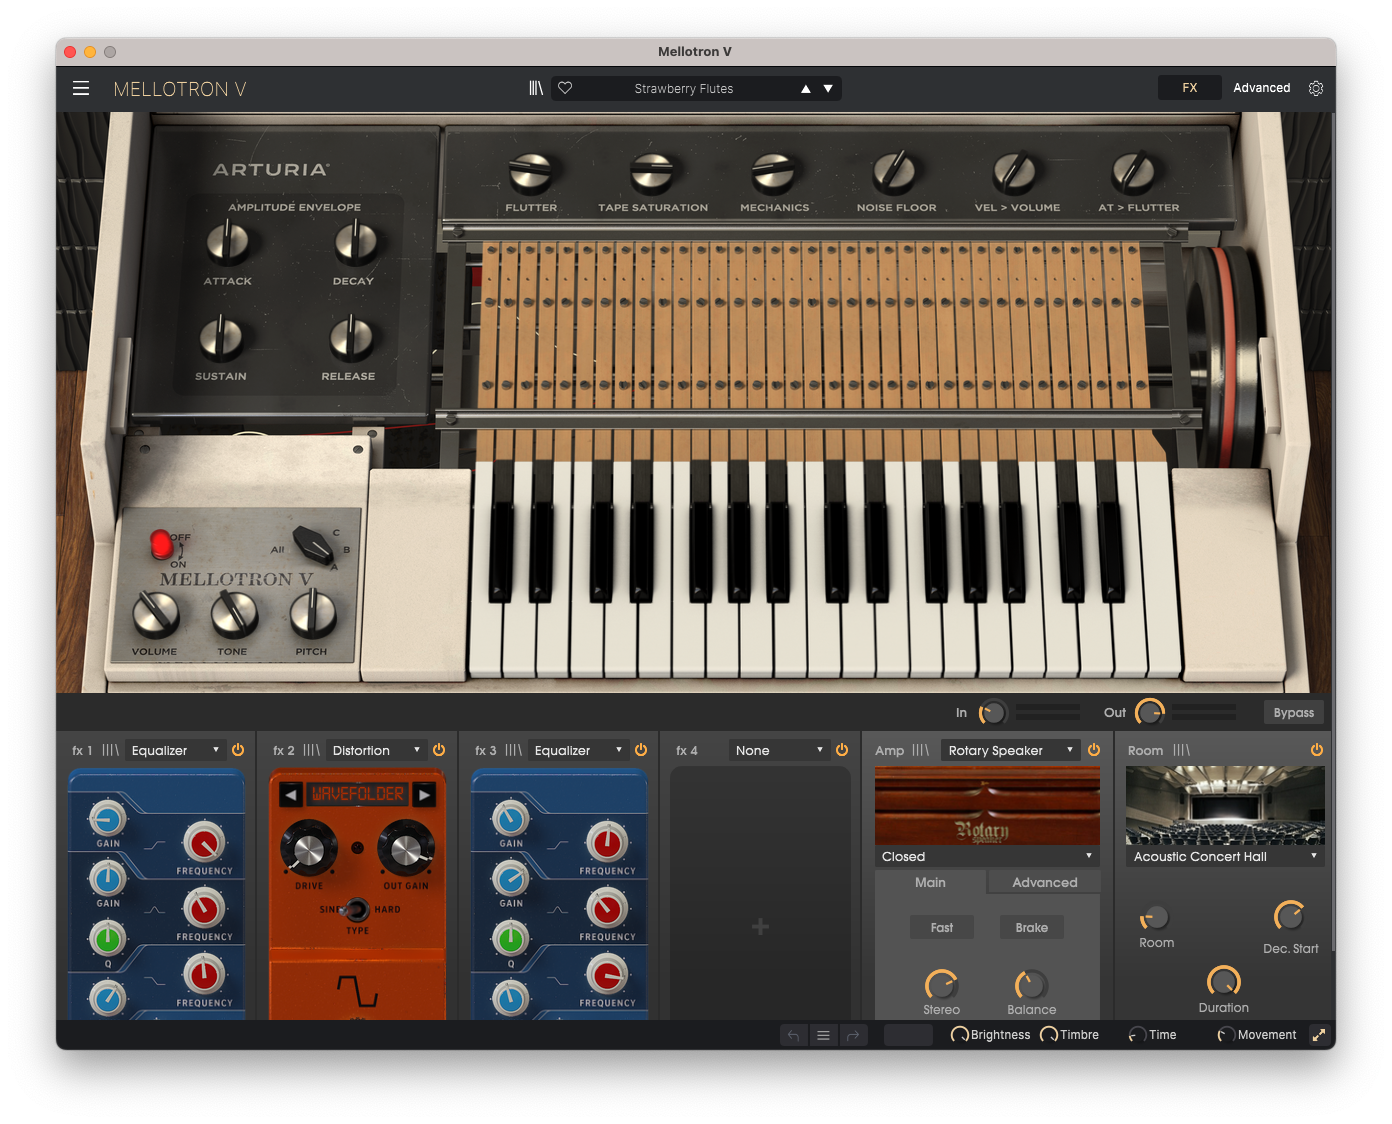Click the Dec. Start knob
The image size is (1392, 1124).
[1290, 916]
